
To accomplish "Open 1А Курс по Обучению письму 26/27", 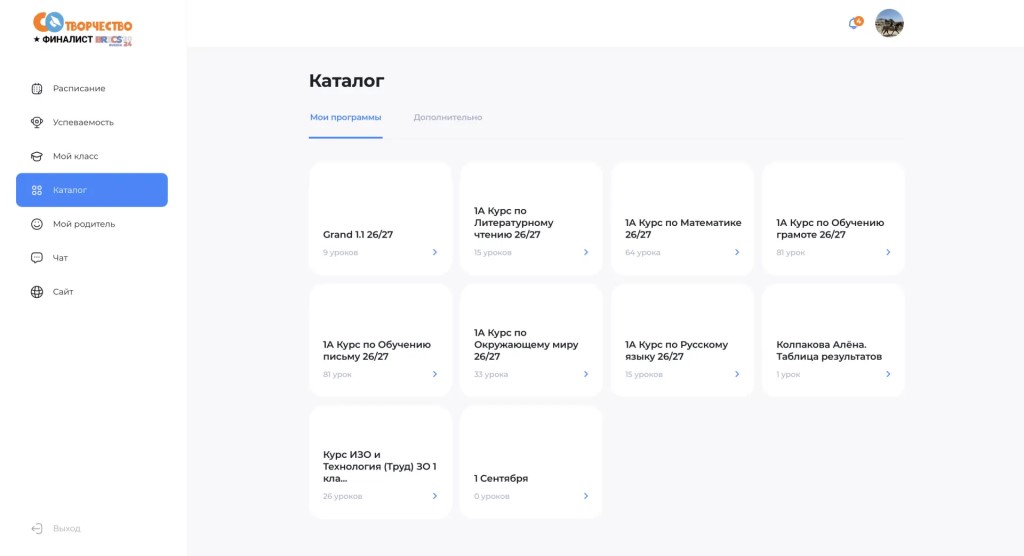I will 377,351.
